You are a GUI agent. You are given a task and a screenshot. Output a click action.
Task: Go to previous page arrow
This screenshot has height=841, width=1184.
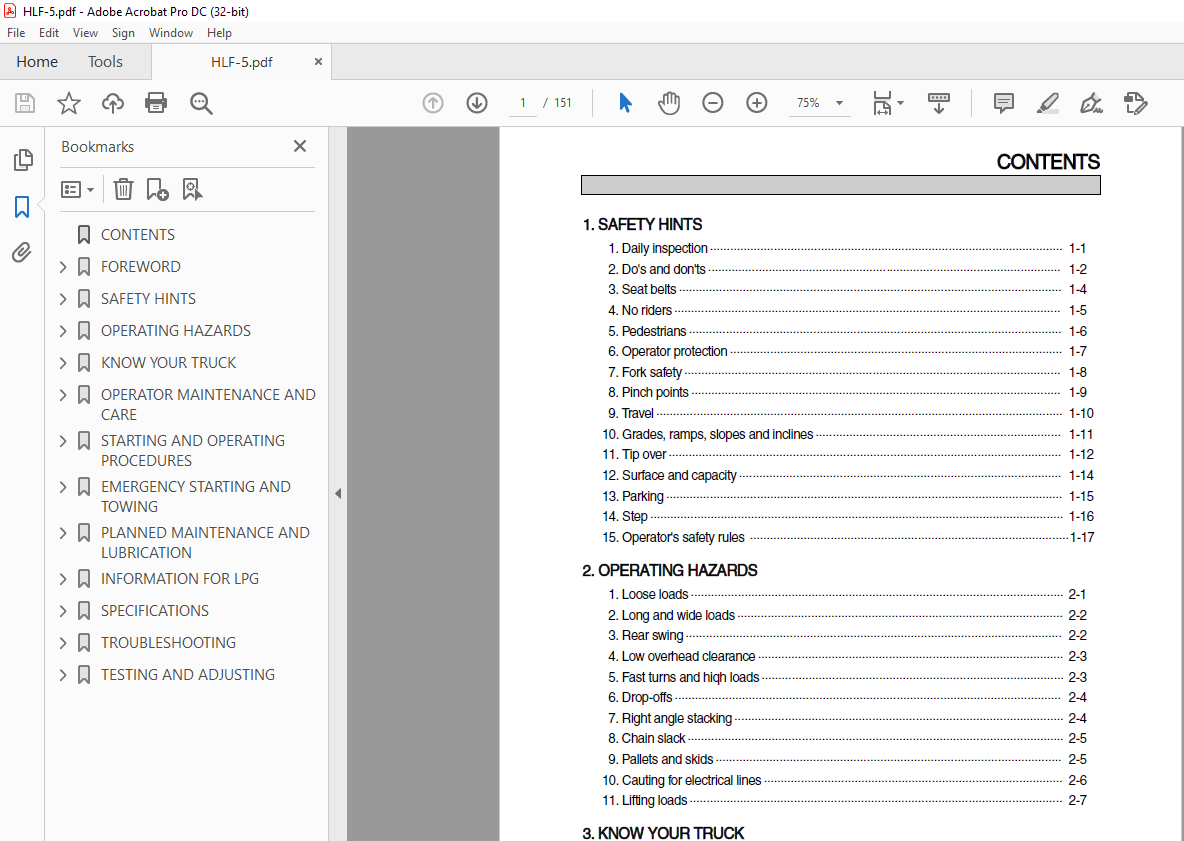pos(433,103)
